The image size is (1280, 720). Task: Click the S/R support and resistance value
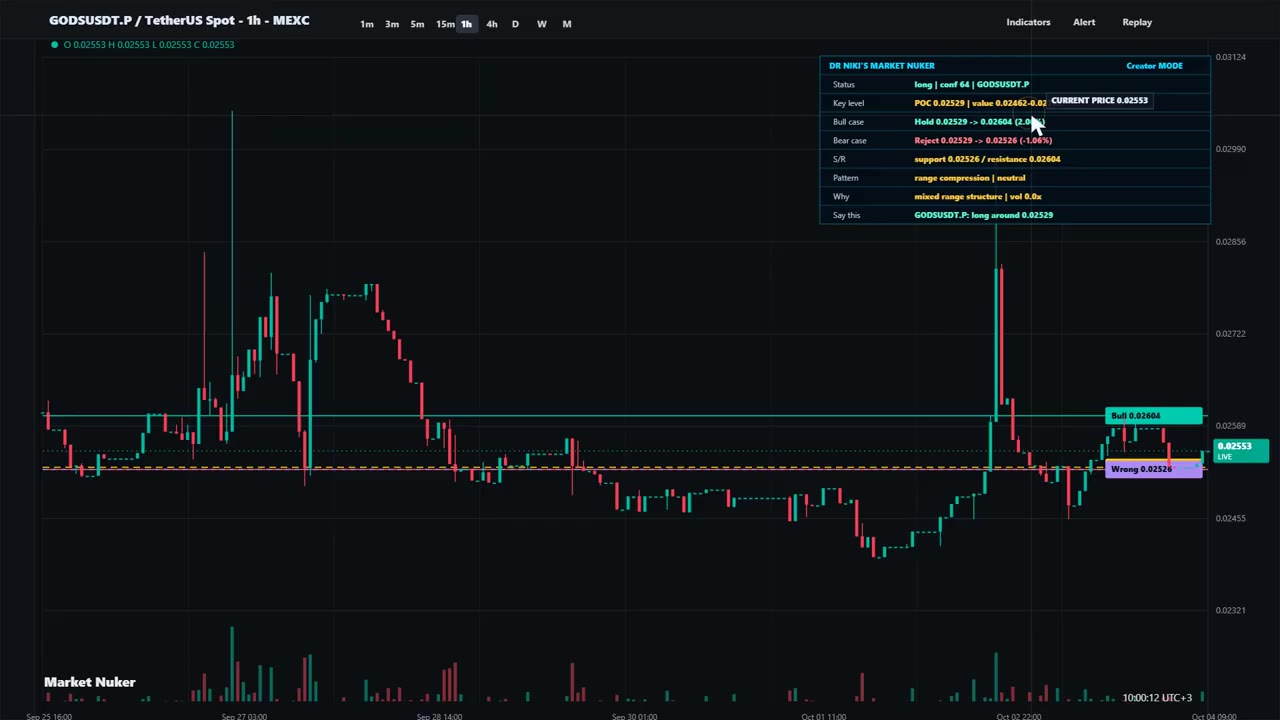987,159
